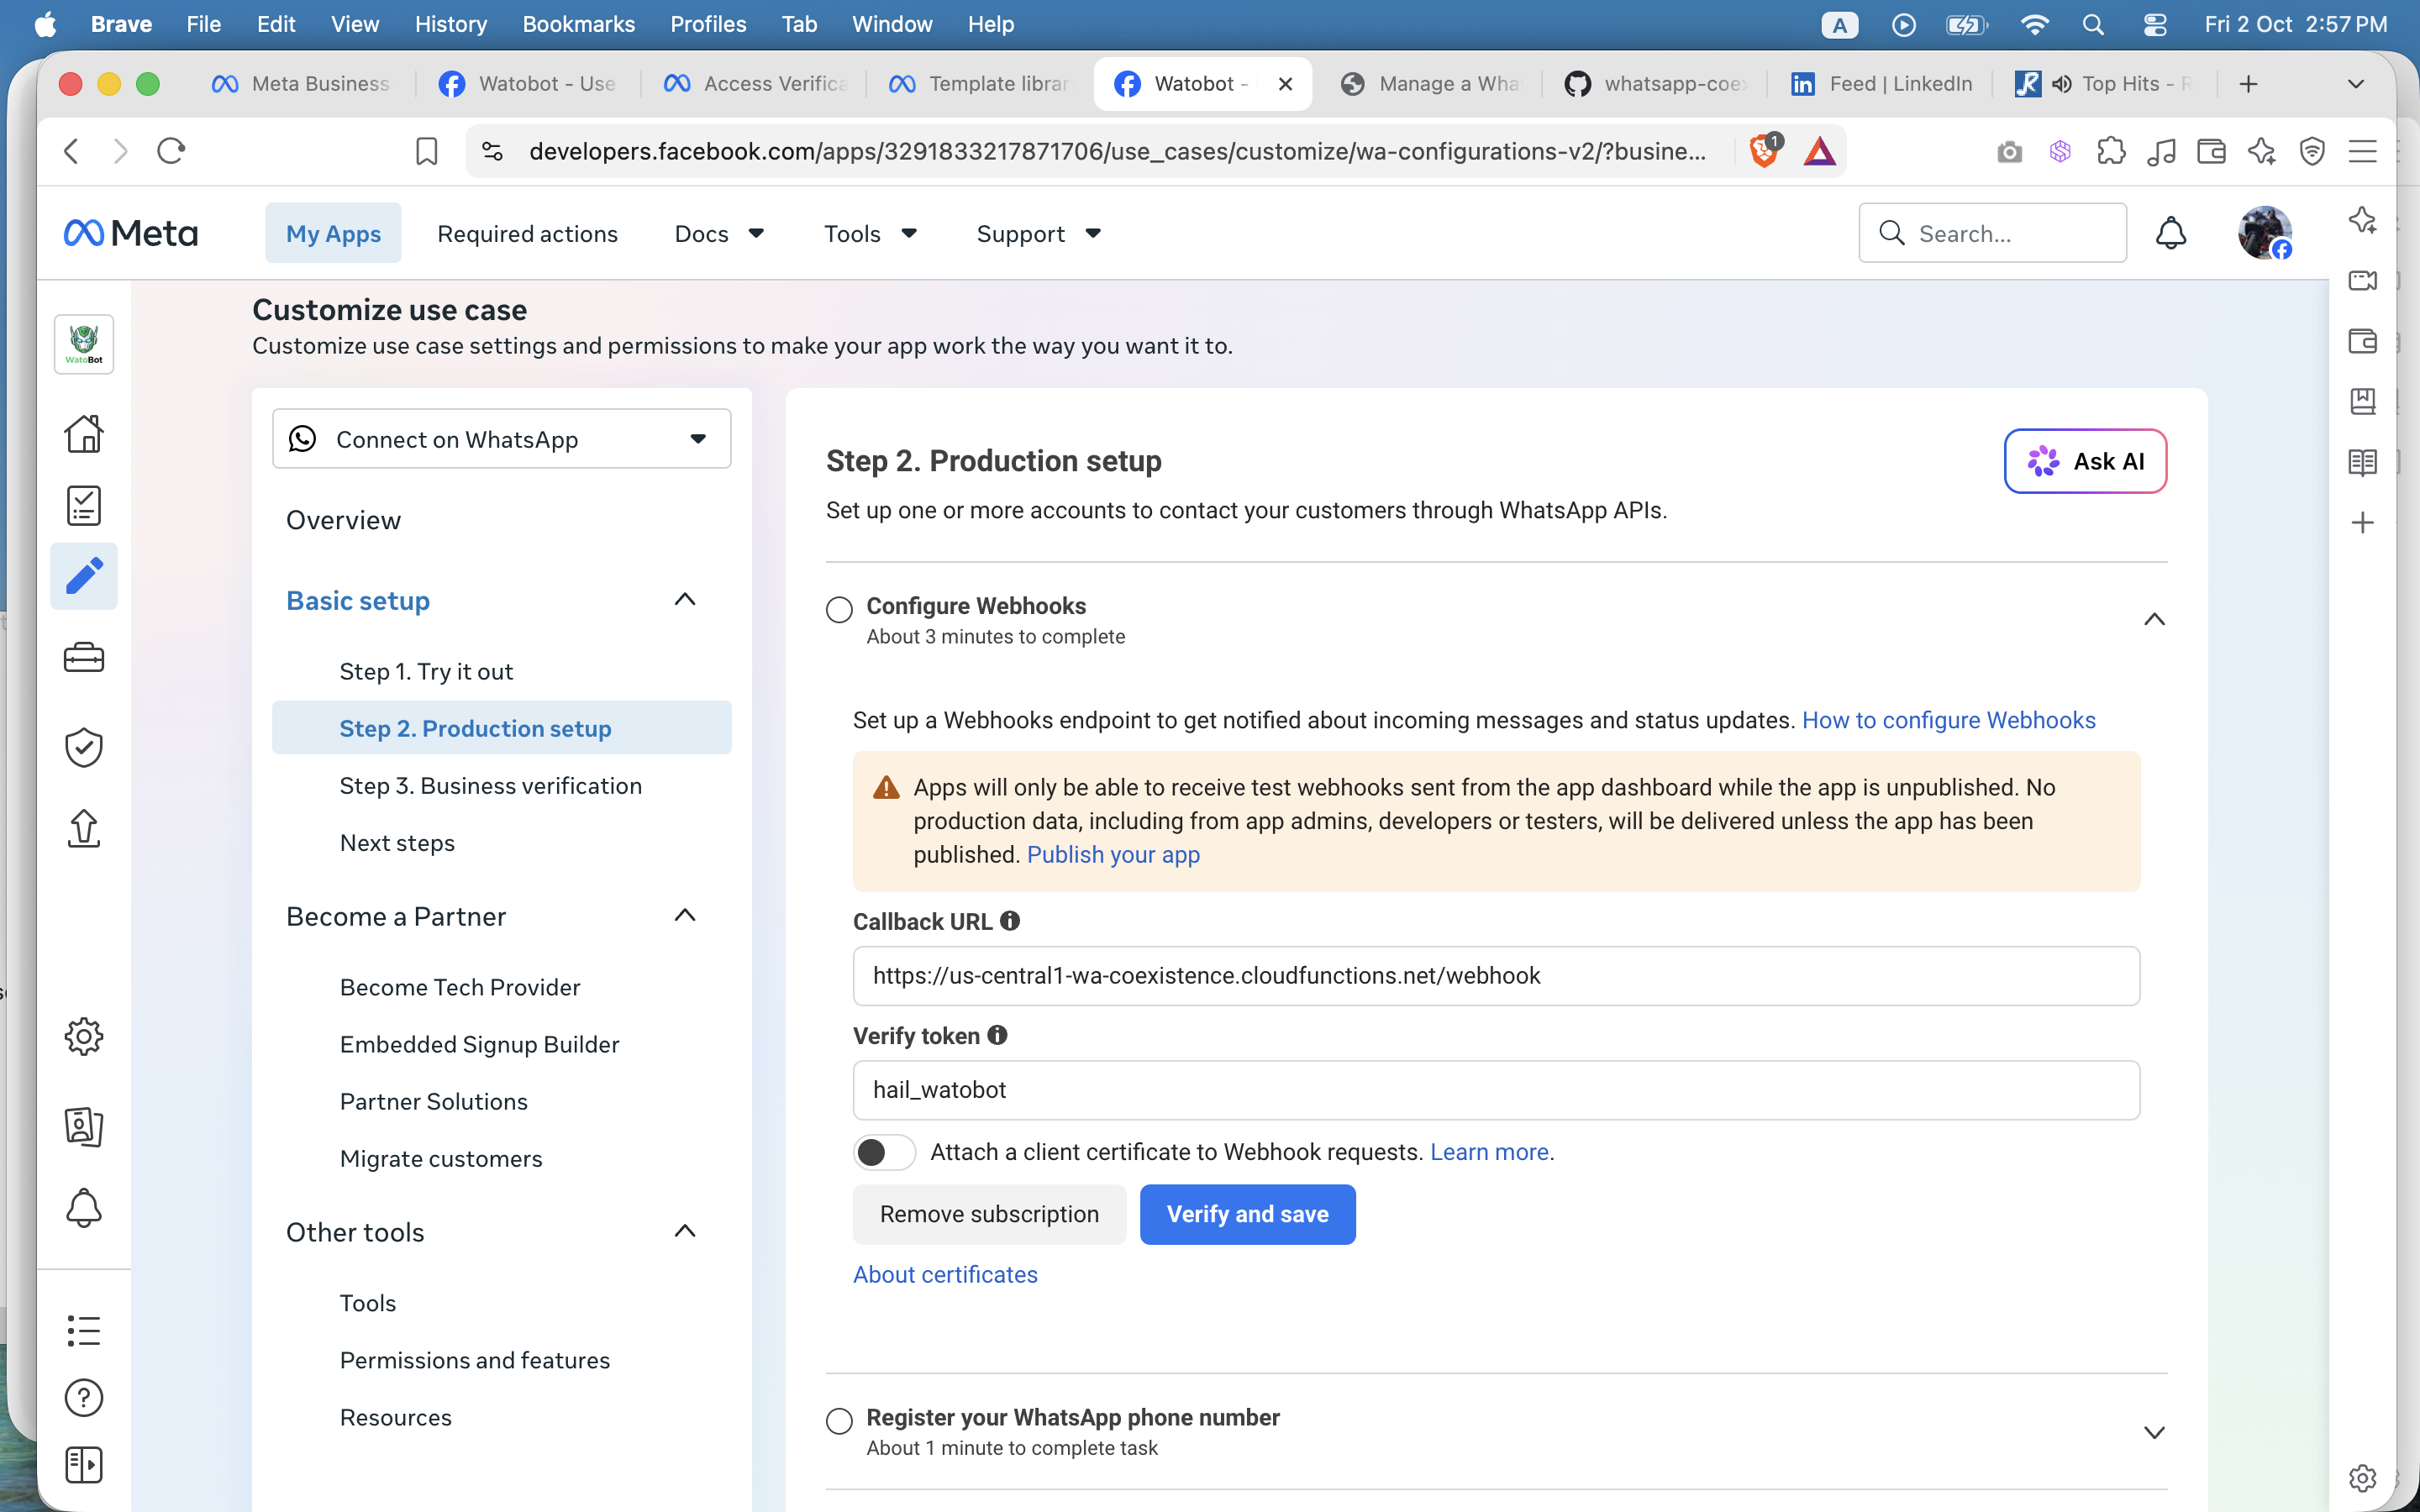This screenshot has width=2420, height=1512.
Task: Open the Bookmarks menu in menu bar
Action: 578,24
